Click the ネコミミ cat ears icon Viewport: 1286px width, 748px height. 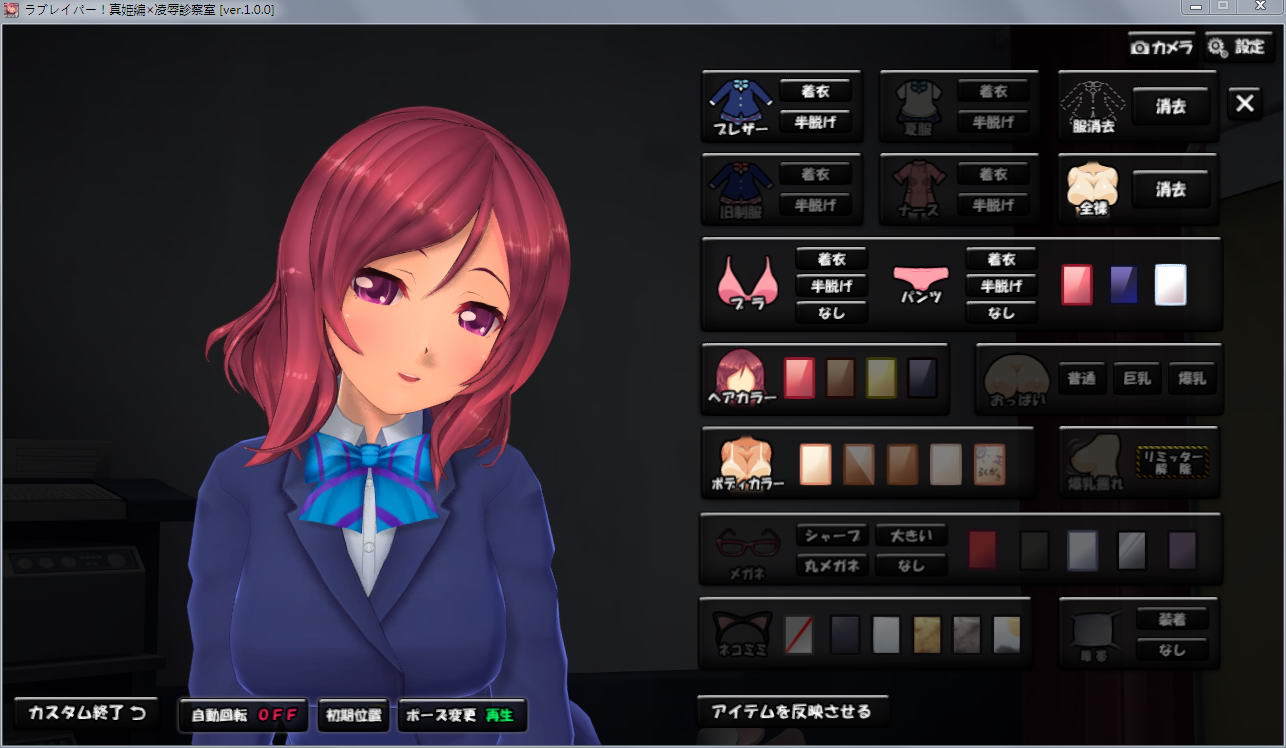pos(742,633)
